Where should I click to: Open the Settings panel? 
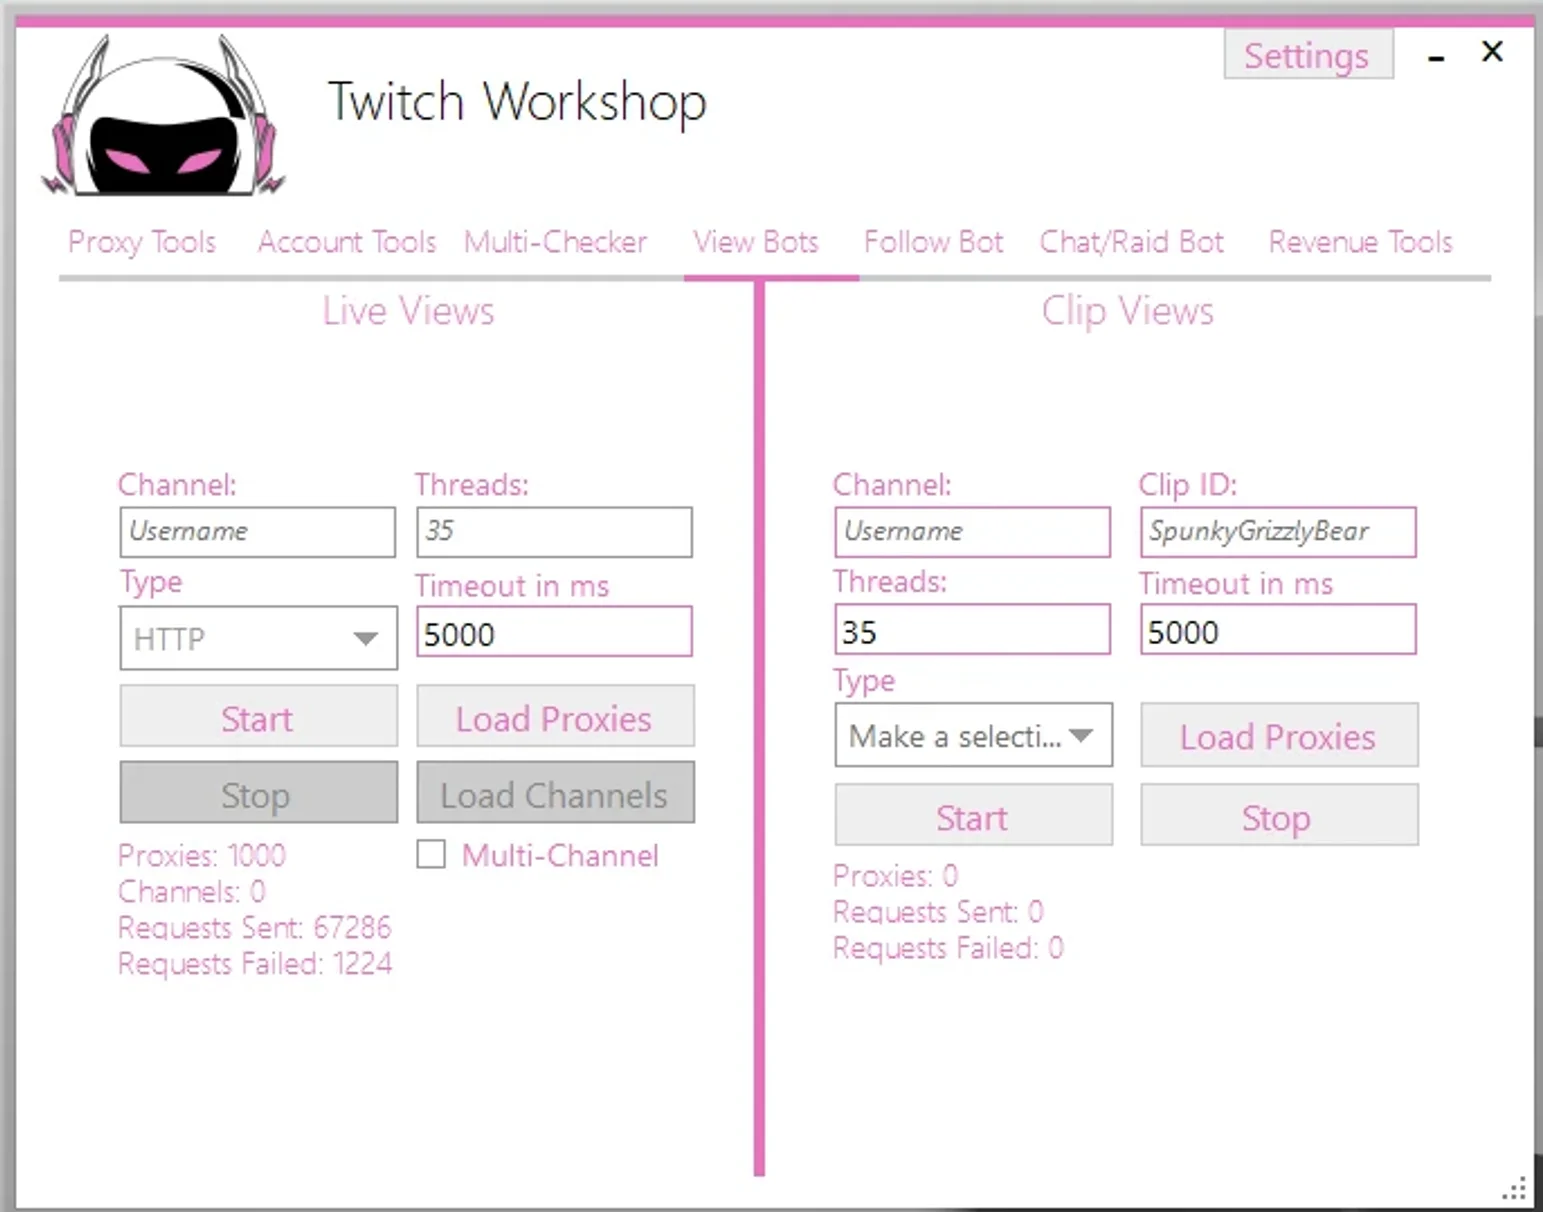[x=1307, y=55]
